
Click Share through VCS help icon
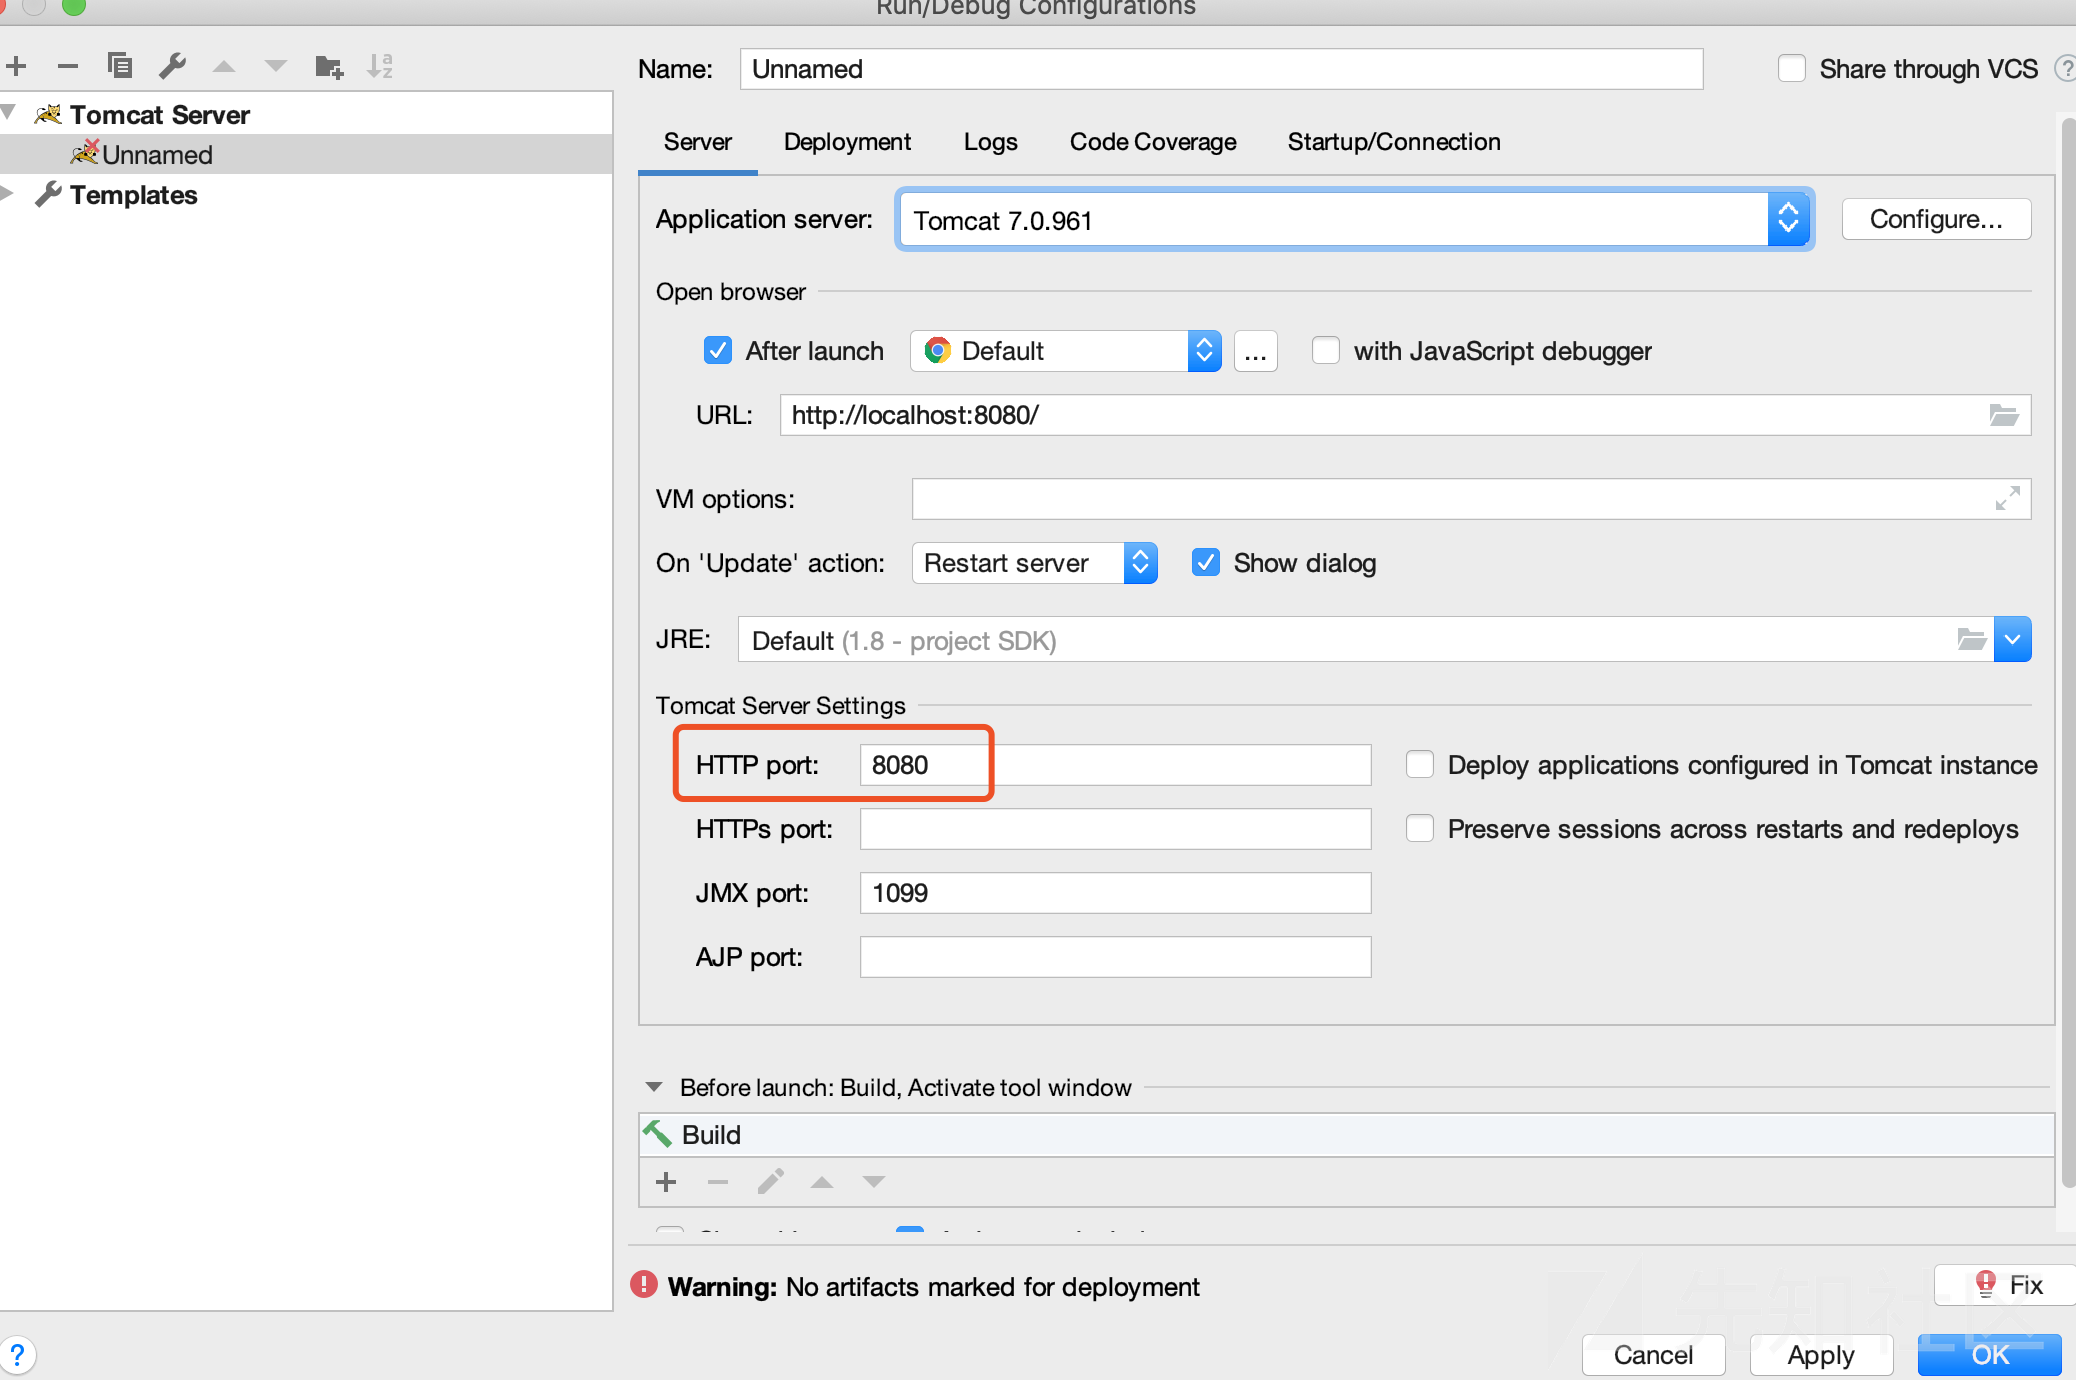coord(2065,69)
